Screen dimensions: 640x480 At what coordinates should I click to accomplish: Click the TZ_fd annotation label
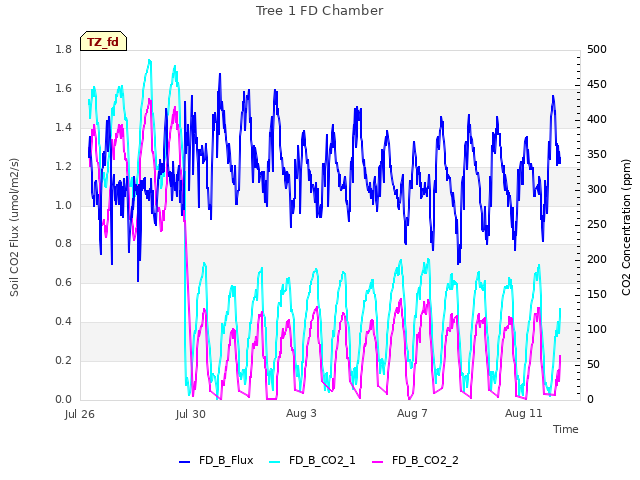pyautogui.click(x=103, y=41)
